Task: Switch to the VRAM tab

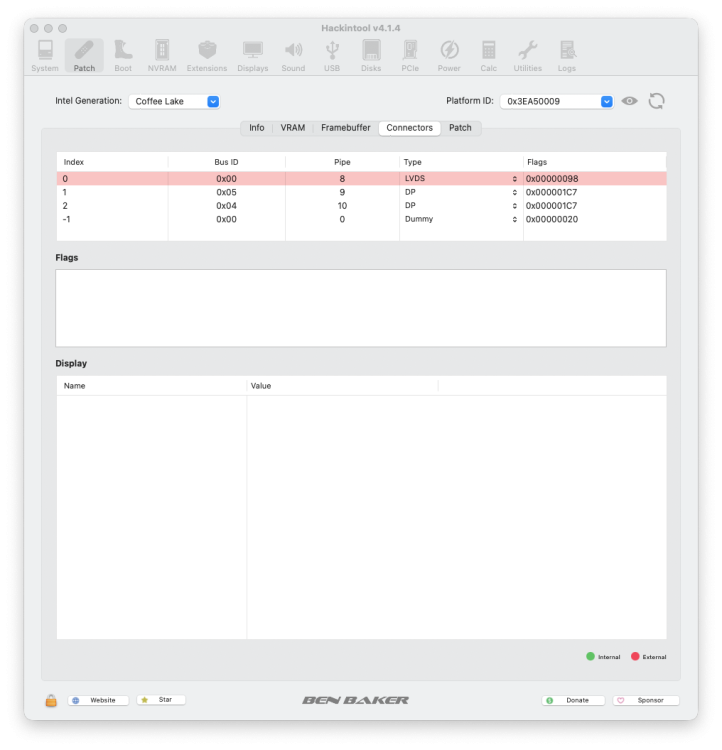Action: click(x=292, y=128)
